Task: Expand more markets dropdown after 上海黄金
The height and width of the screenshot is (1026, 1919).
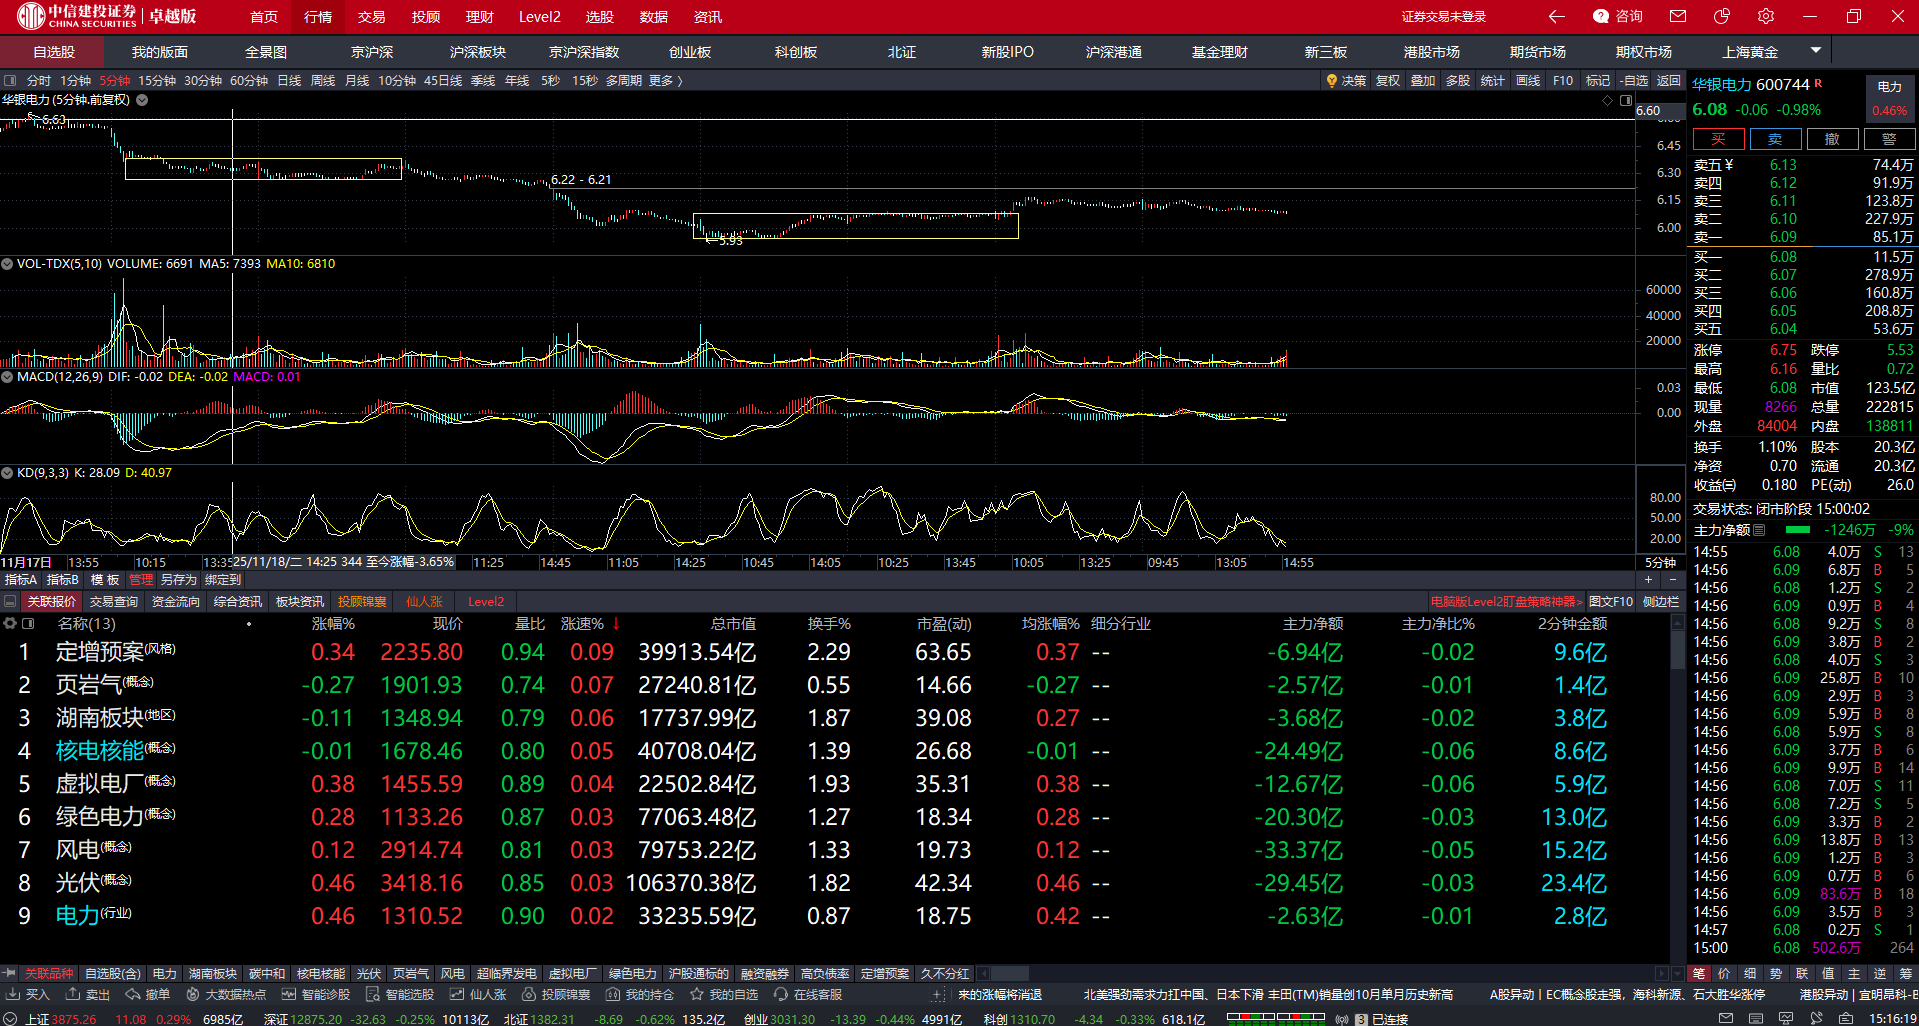Action: (x=1816, y=50)
